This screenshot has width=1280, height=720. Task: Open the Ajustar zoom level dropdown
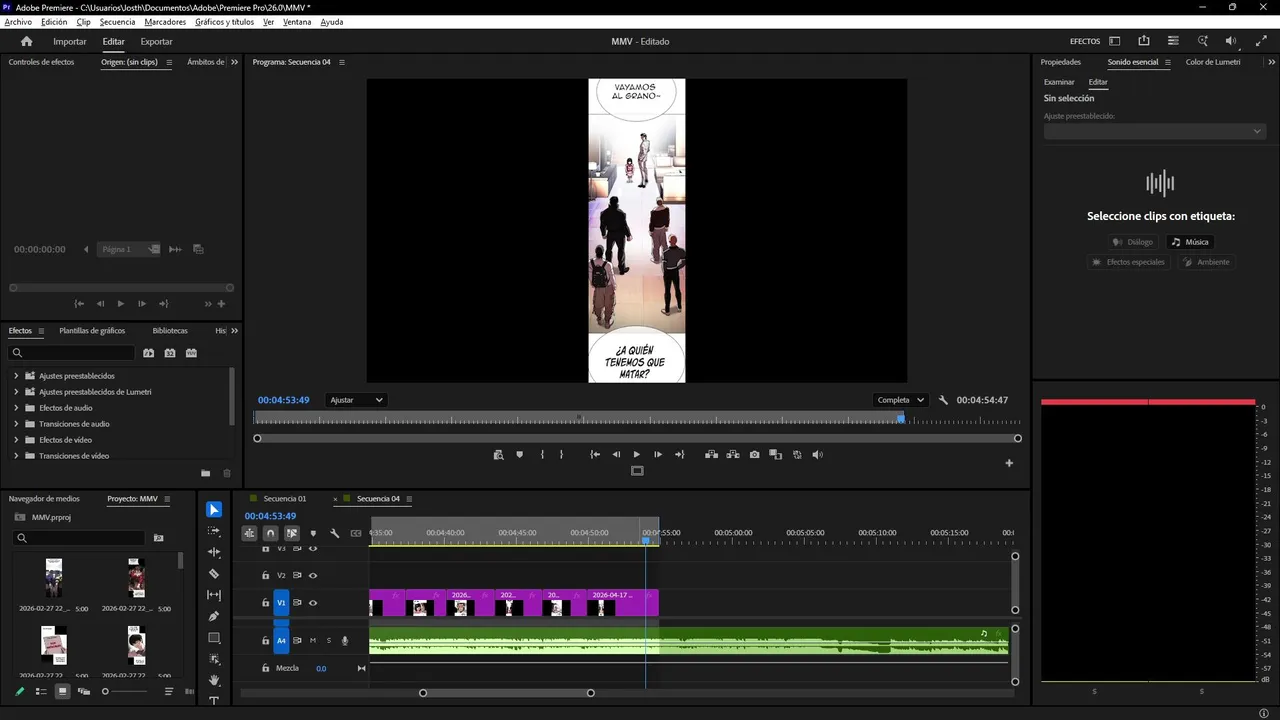(x=357, y=400)
